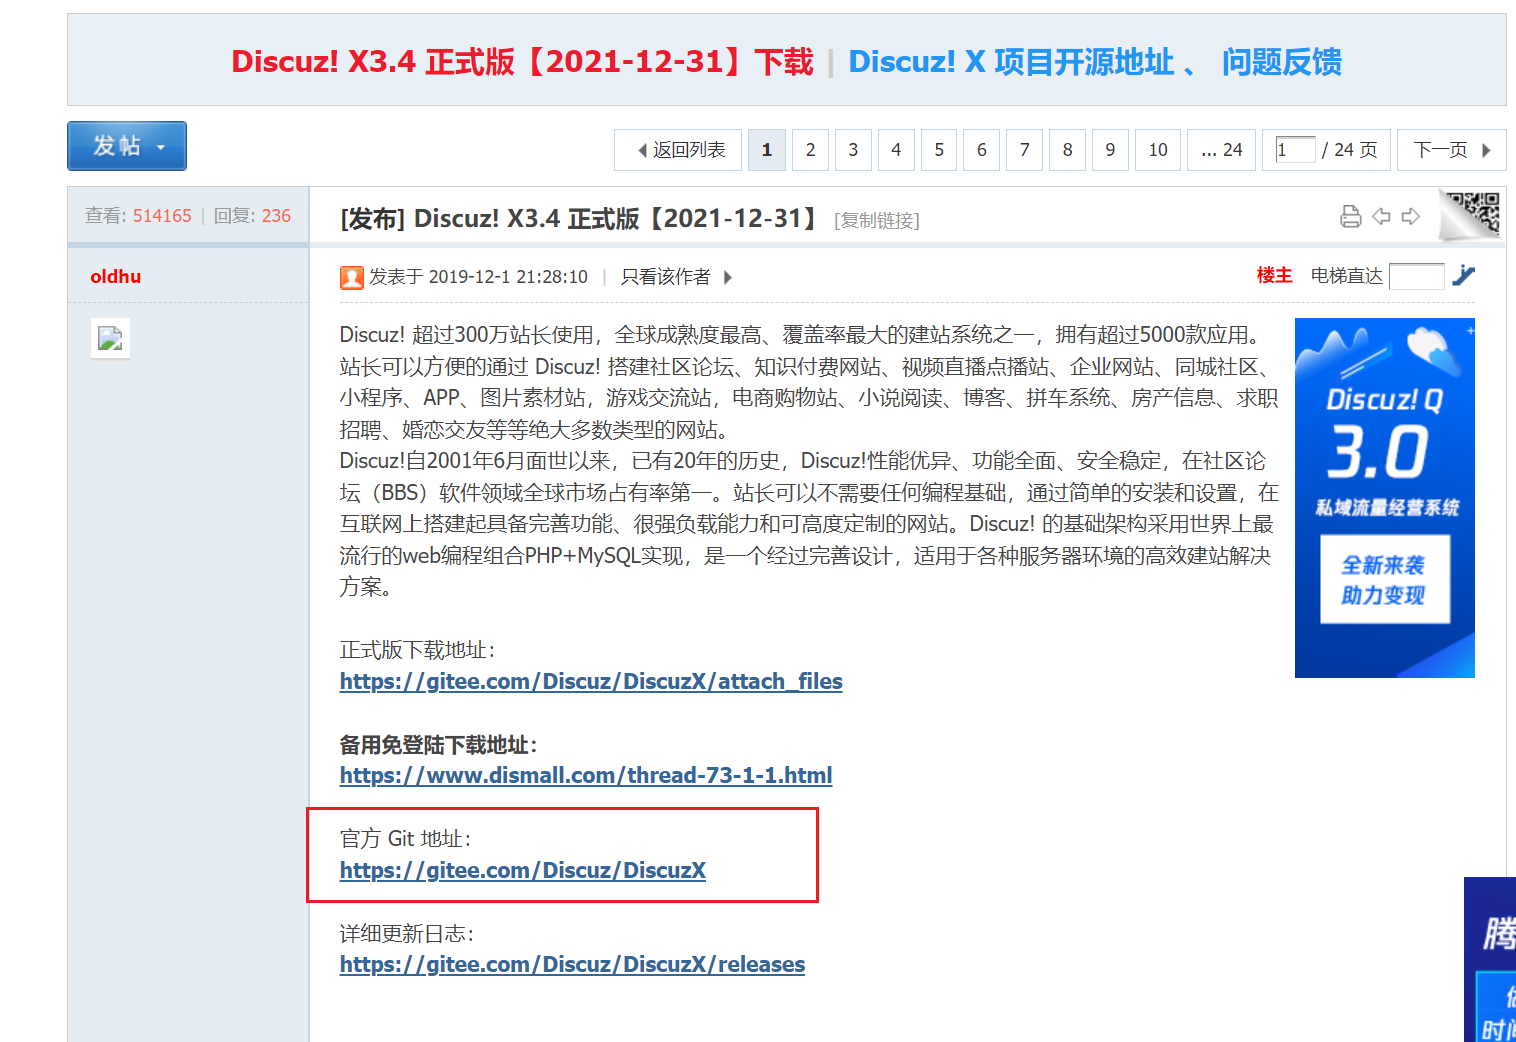
Task: Click oldhu's avatar image
Action: (110, 339)
